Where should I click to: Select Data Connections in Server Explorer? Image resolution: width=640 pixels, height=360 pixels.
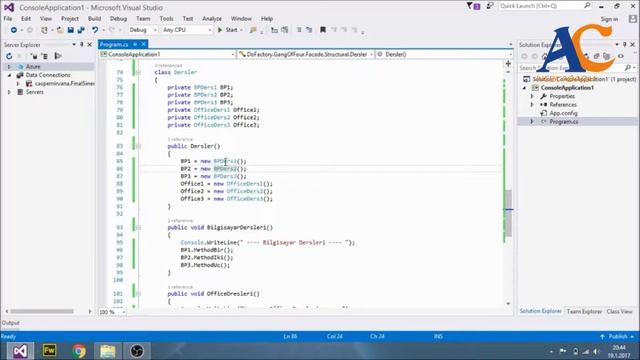(48, 75)
